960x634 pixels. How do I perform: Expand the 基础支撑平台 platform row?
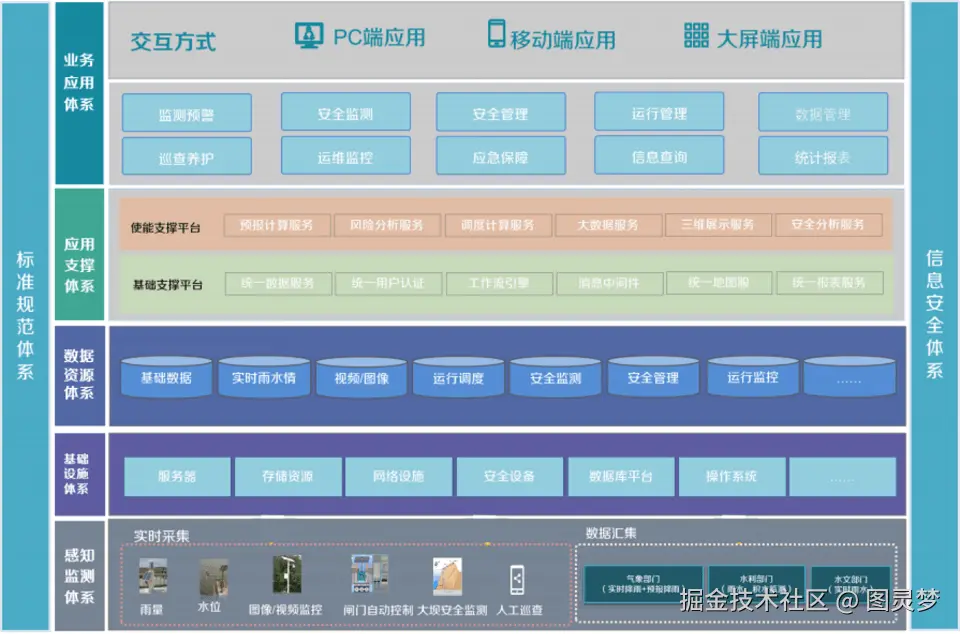coord(168,283)
